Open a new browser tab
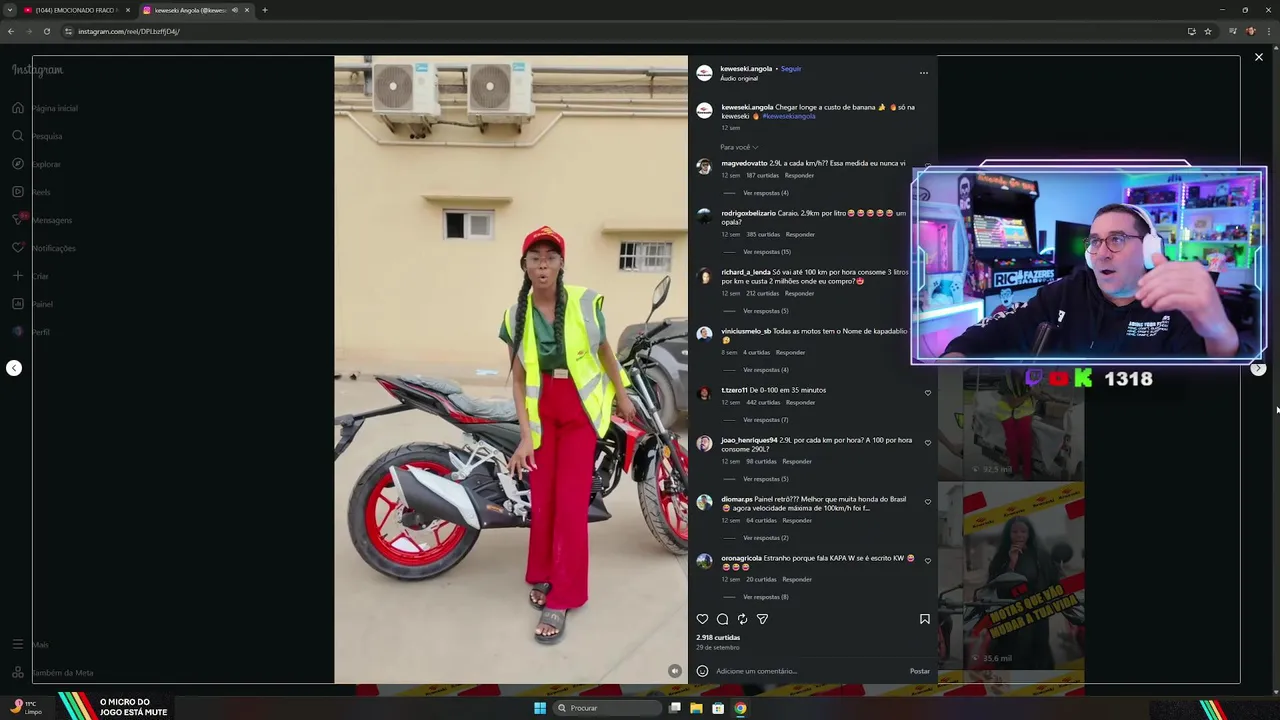The image size is (1280, 720). (x=265, y=10)
